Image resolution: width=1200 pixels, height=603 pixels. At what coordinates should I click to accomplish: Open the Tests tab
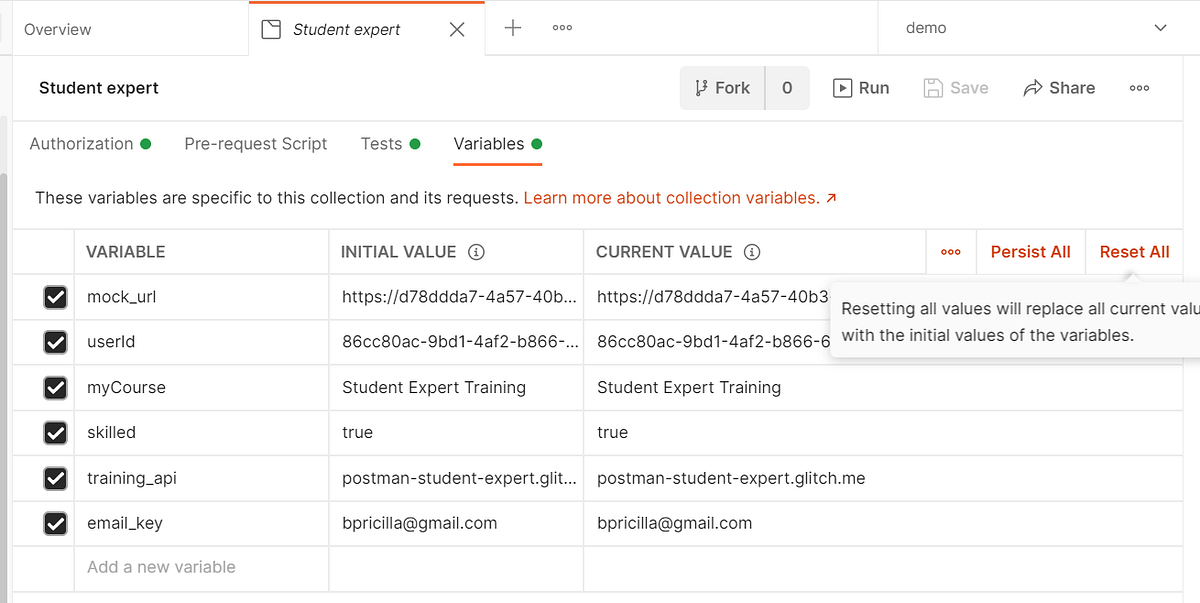(390, 144)
